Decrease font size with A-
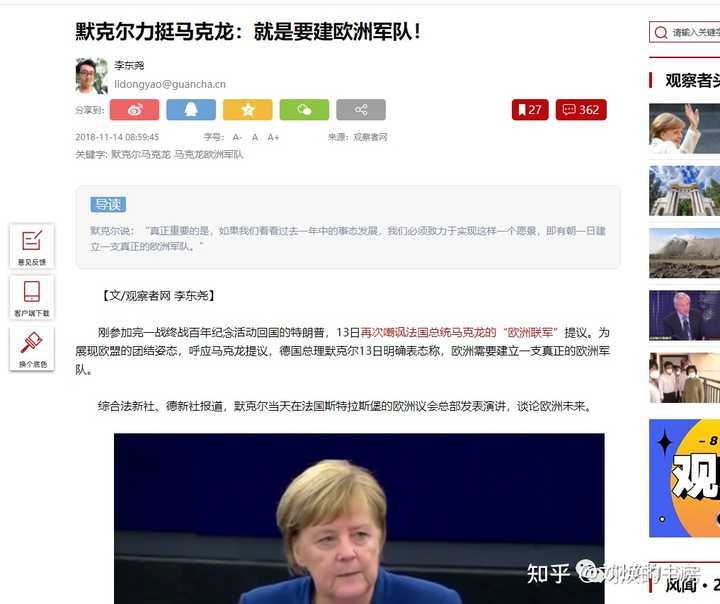The width and height of the screenshot is (720, 604). (237, 137)
